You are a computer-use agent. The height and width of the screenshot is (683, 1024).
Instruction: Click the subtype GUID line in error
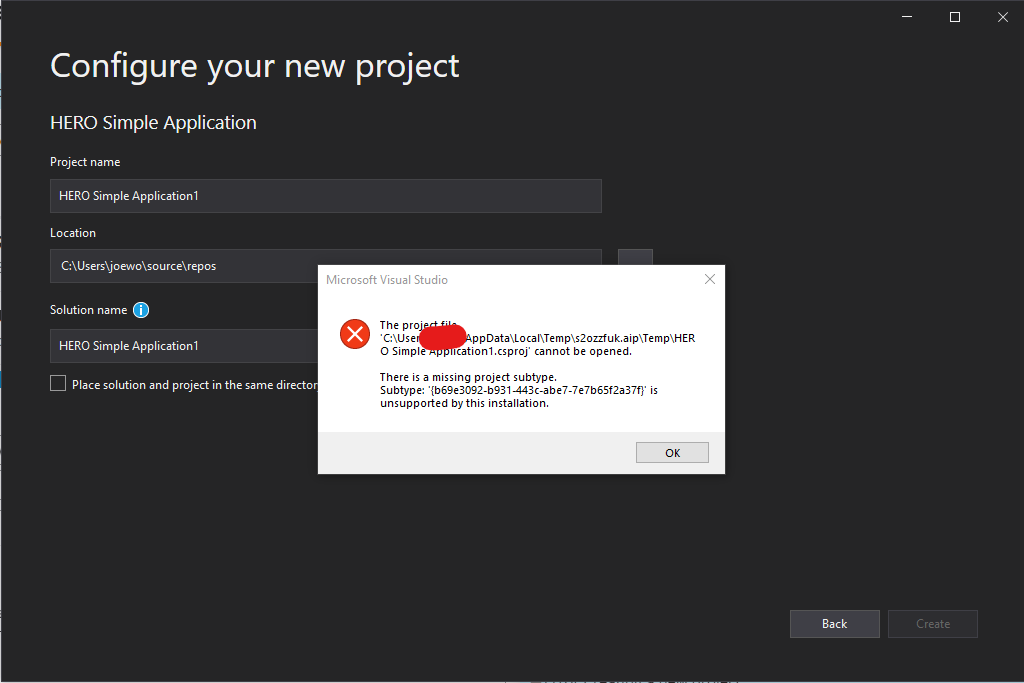(519, 390)
